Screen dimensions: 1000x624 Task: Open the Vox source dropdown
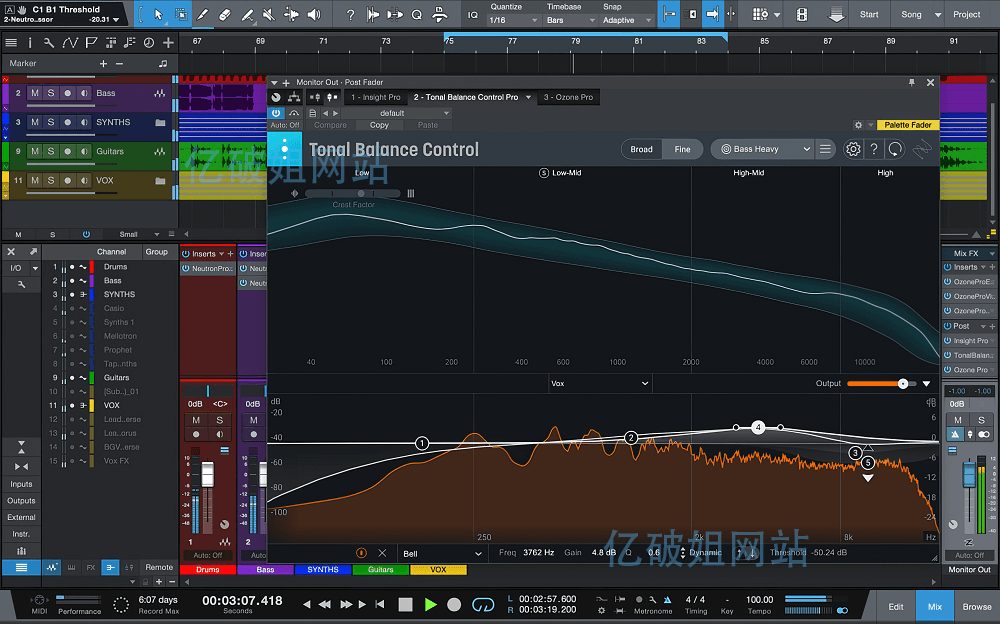[x=600, y=383]
